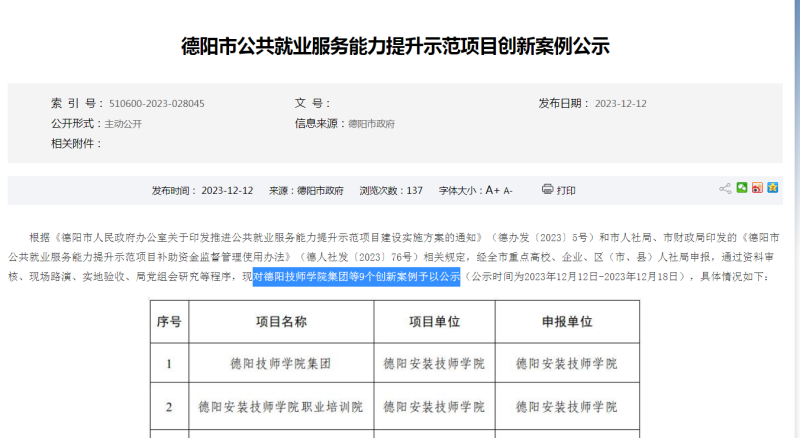800x438 pixels.
Task: Click 来源：德阳市政府 in the toolbar
Action: point(306,191)
